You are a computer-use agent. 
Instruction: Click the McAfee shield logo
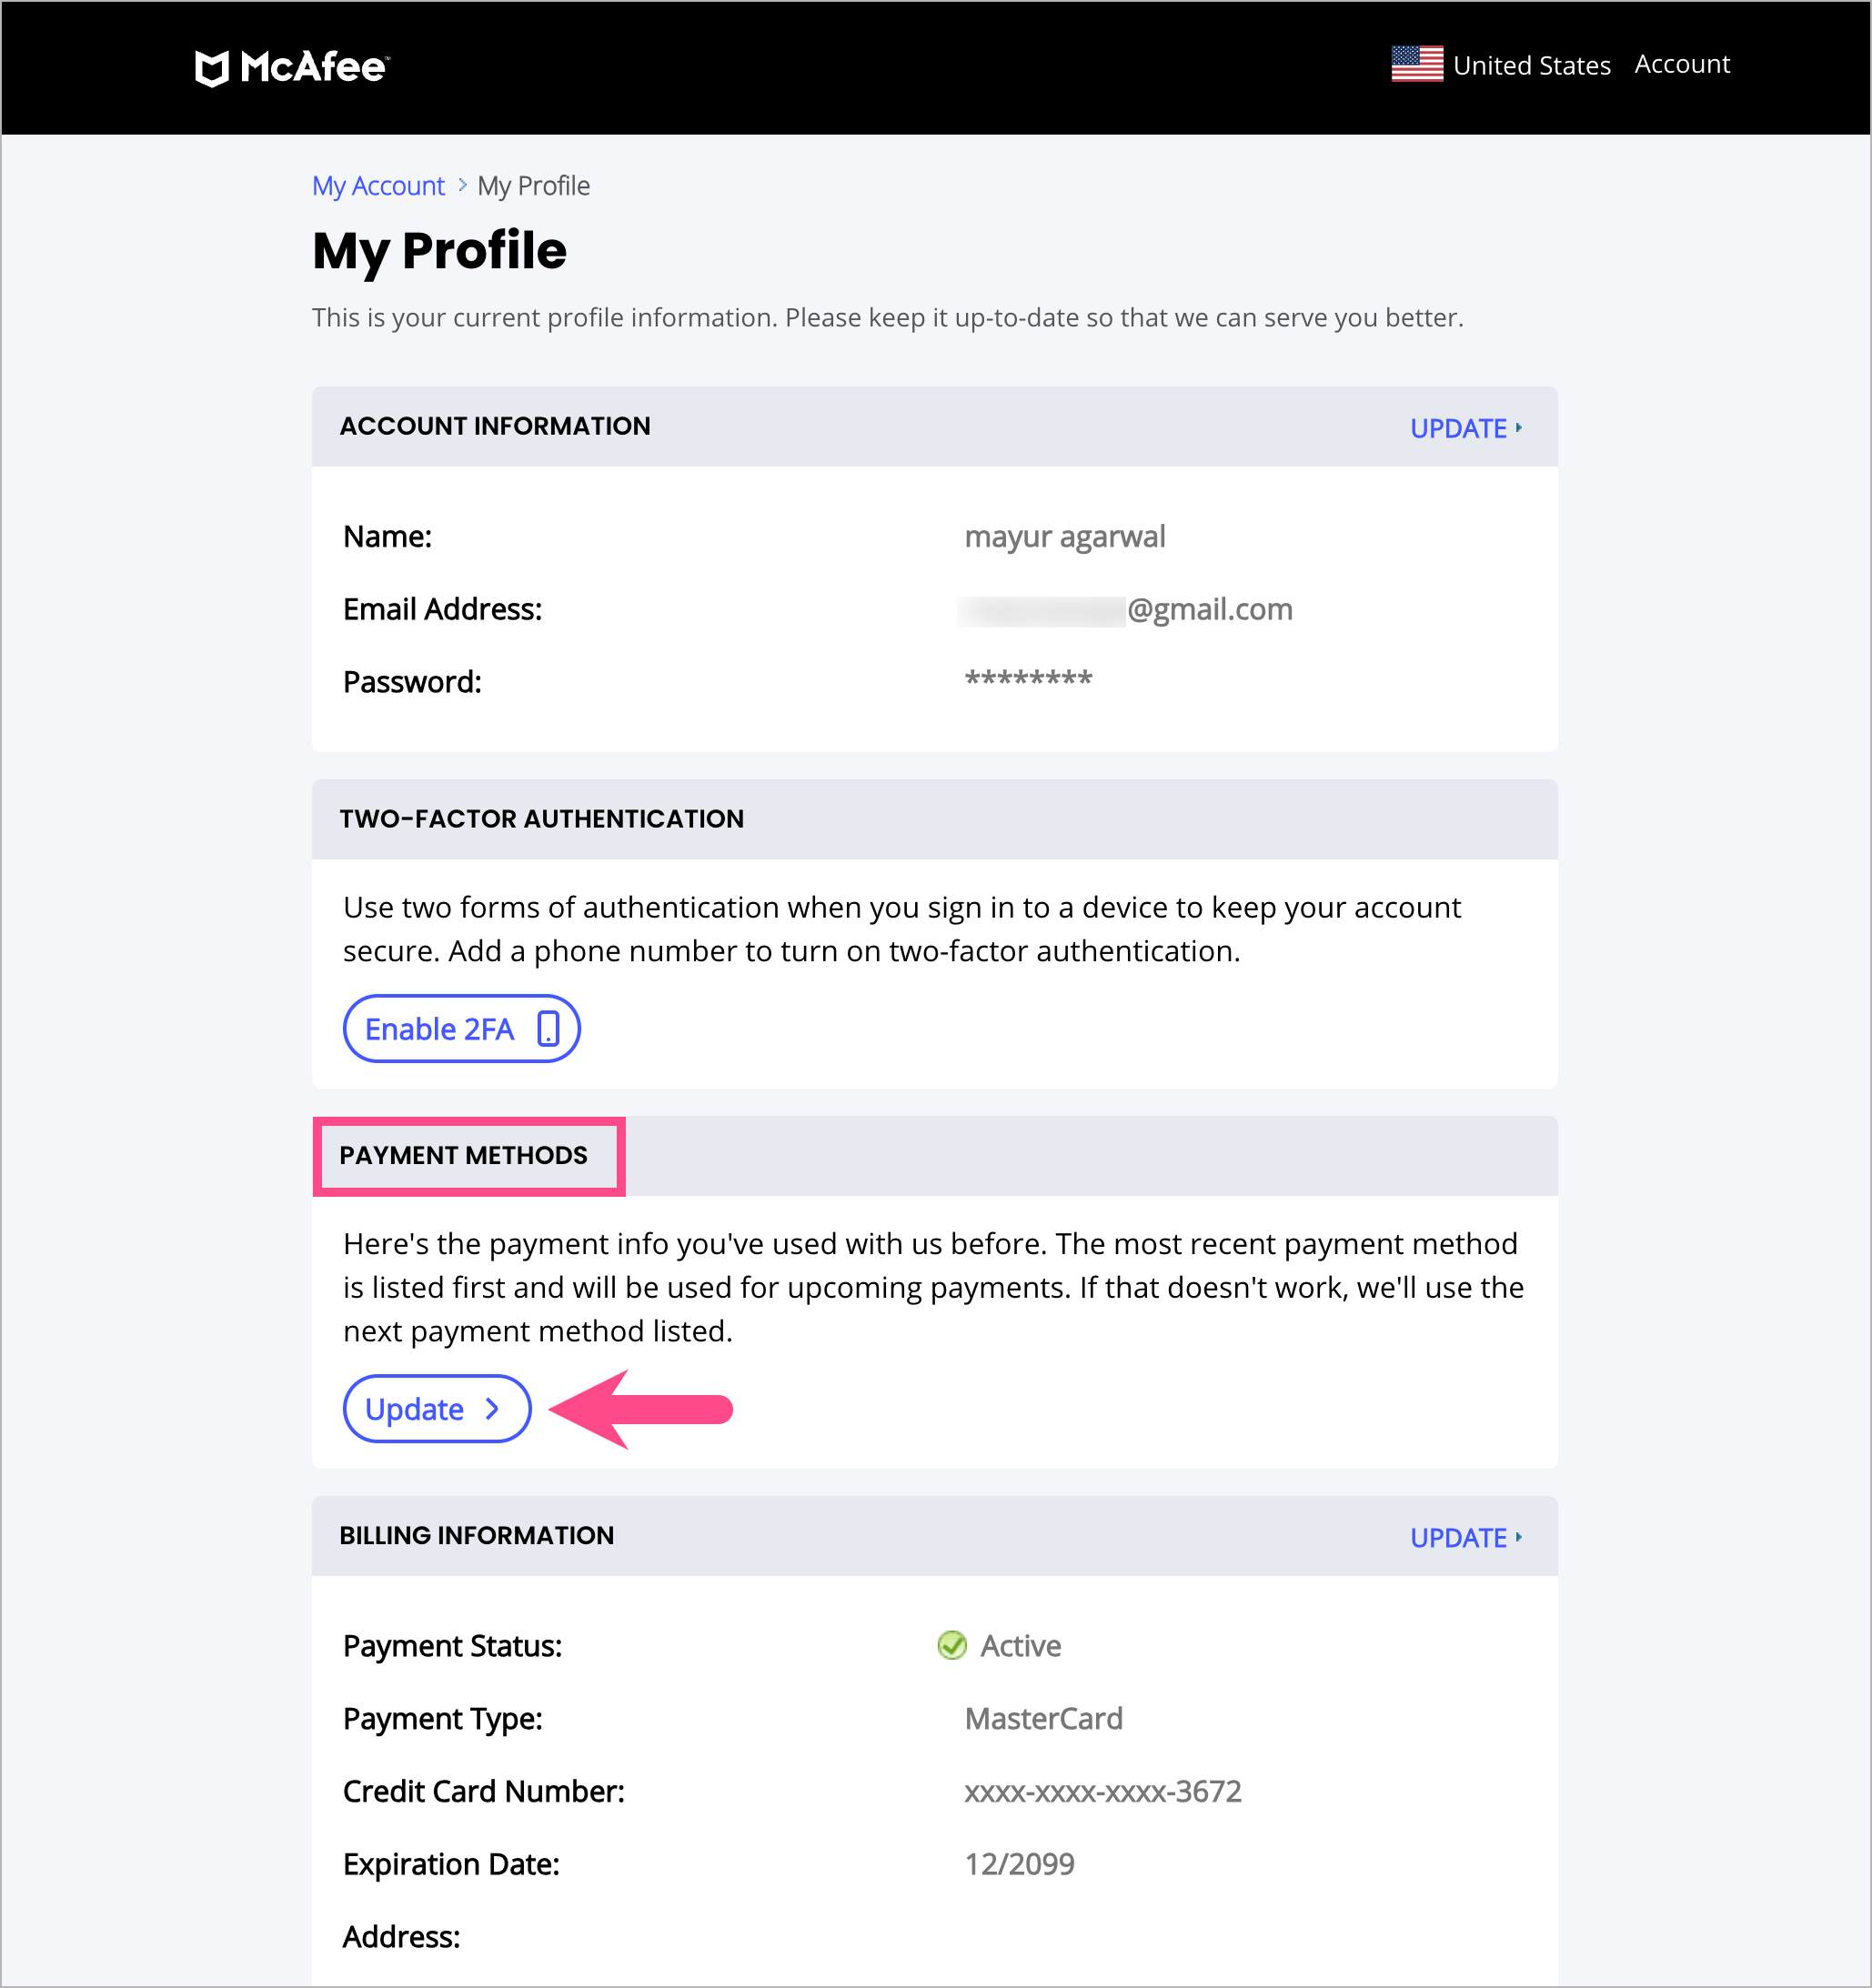(212, 68)
